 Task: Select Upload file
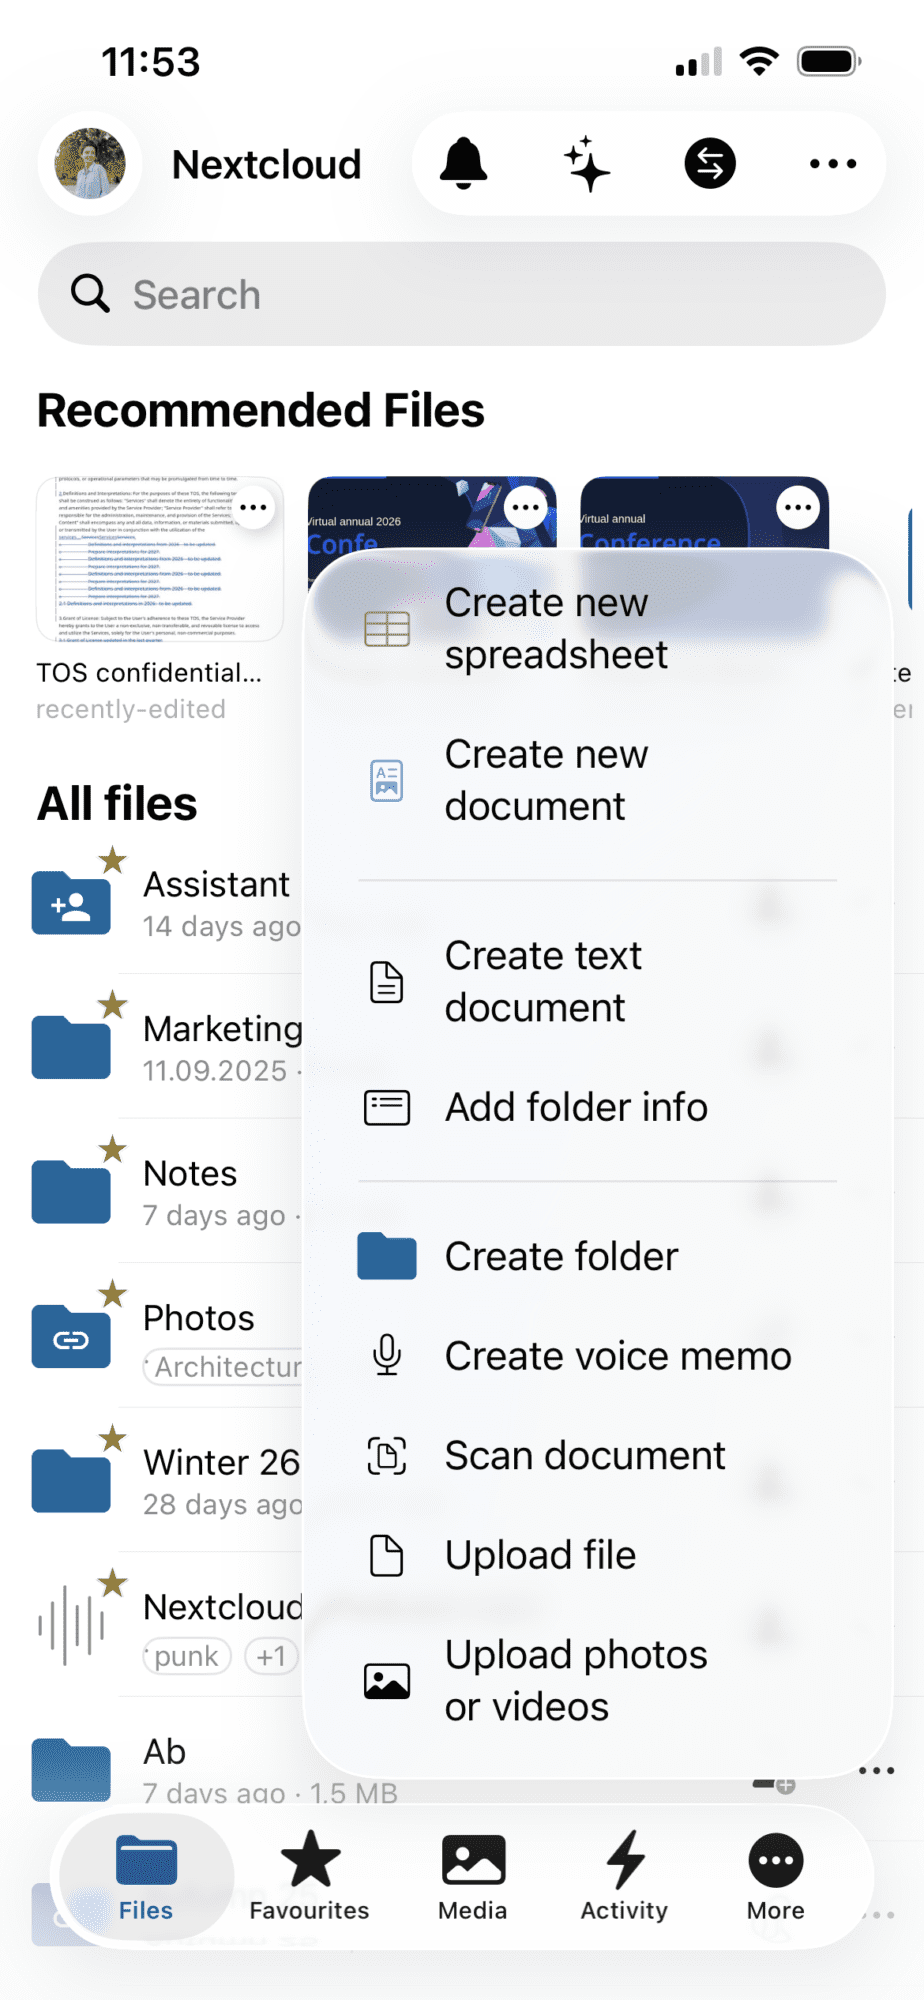pyautogui.click(x=540, y=1556)
